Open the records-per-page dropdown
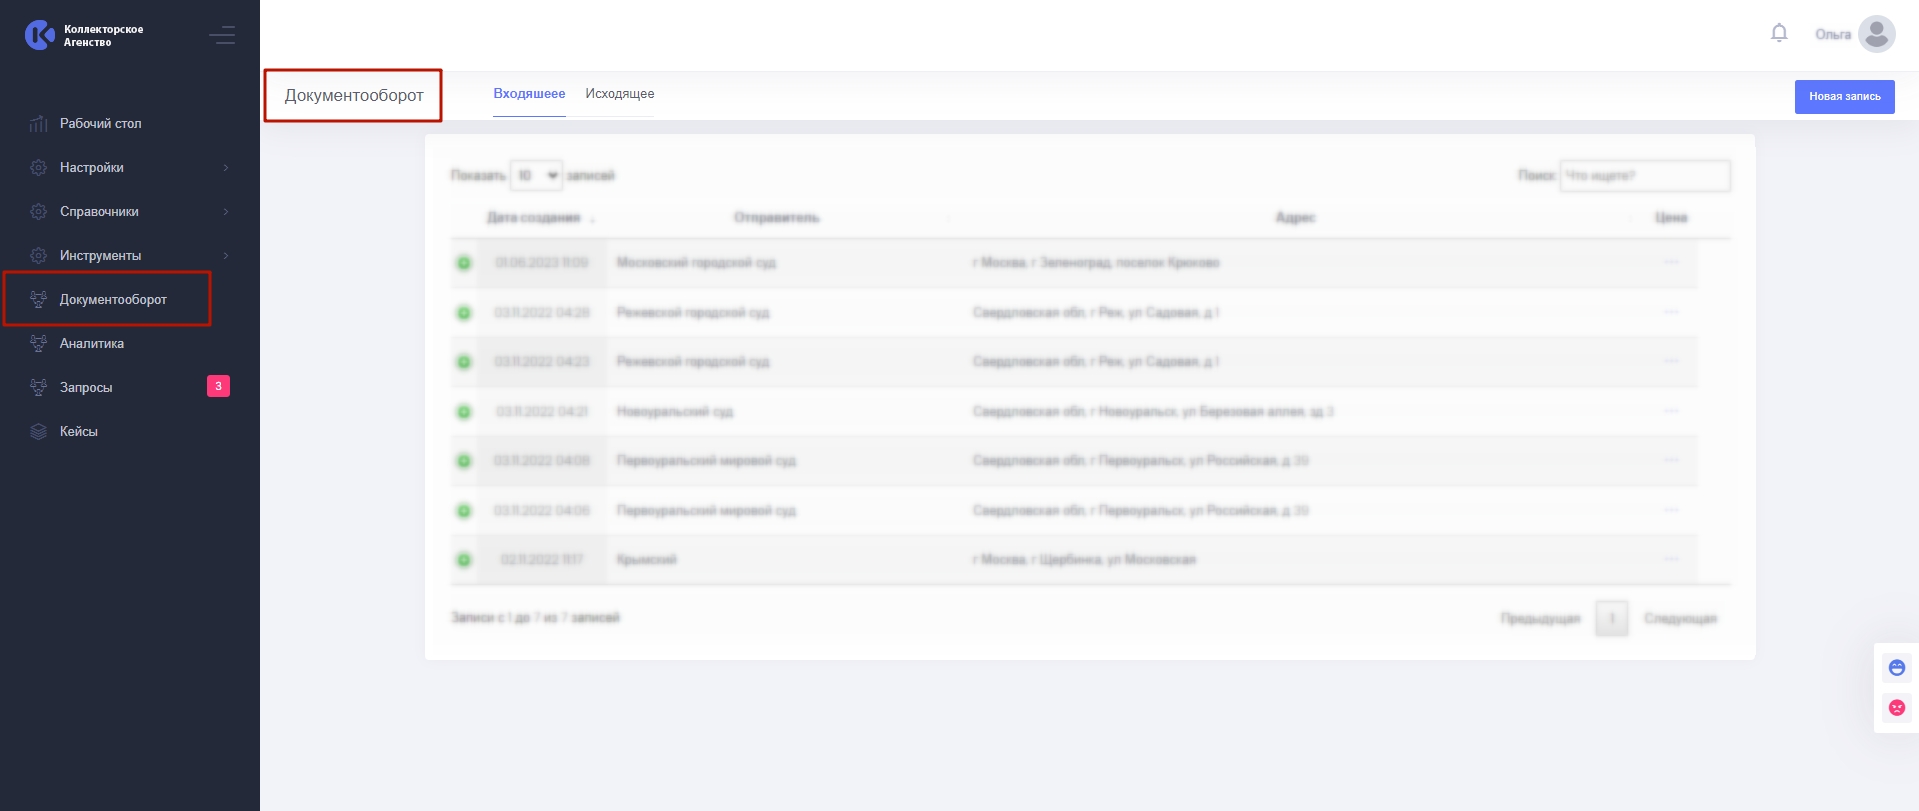The image size is (1919, 811). pos(536,176)
